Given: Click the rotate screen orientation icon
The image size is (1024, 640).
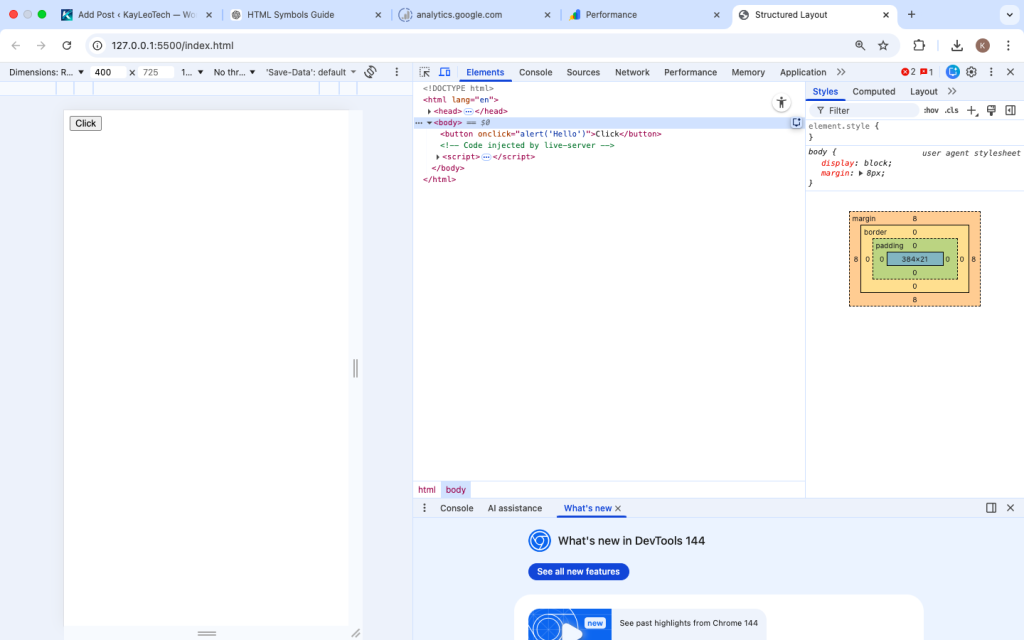Looking at the screenshot, I should coord(370,72).
